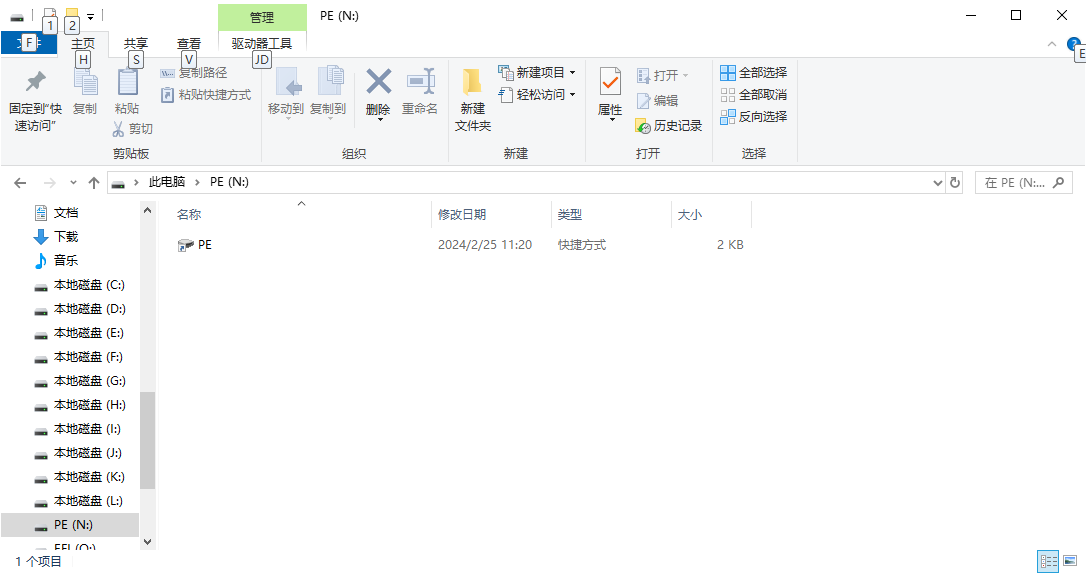Select 本地磁盘 (K:) in sidebar
Screen dimensions: 1086x574
coord(80,477)
